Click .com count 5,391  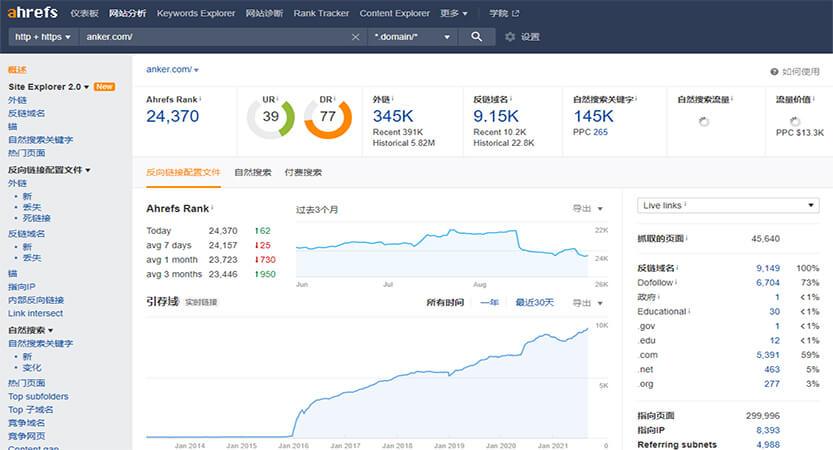pos(768,355)
